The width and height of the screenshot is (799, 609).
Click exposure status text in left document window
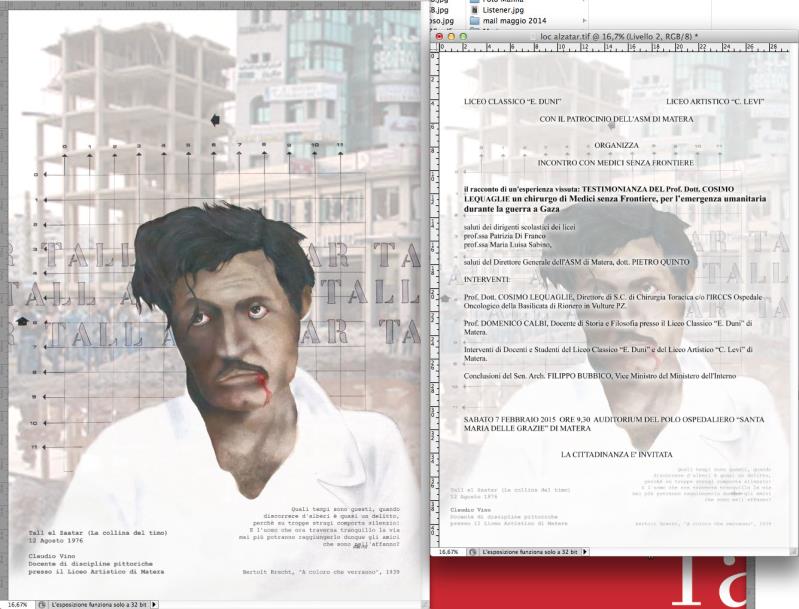(99, 604)
